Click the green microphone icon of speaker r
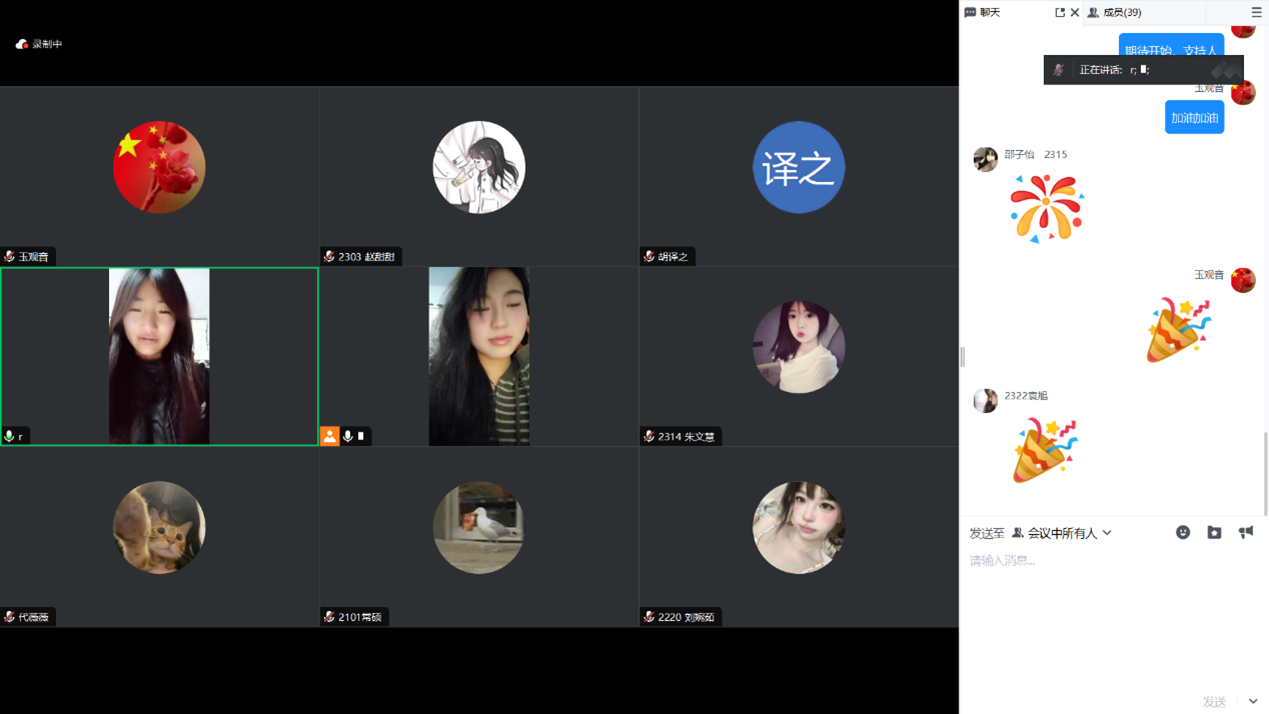This screenshot has width=1269, height=714. click(9, 437)
